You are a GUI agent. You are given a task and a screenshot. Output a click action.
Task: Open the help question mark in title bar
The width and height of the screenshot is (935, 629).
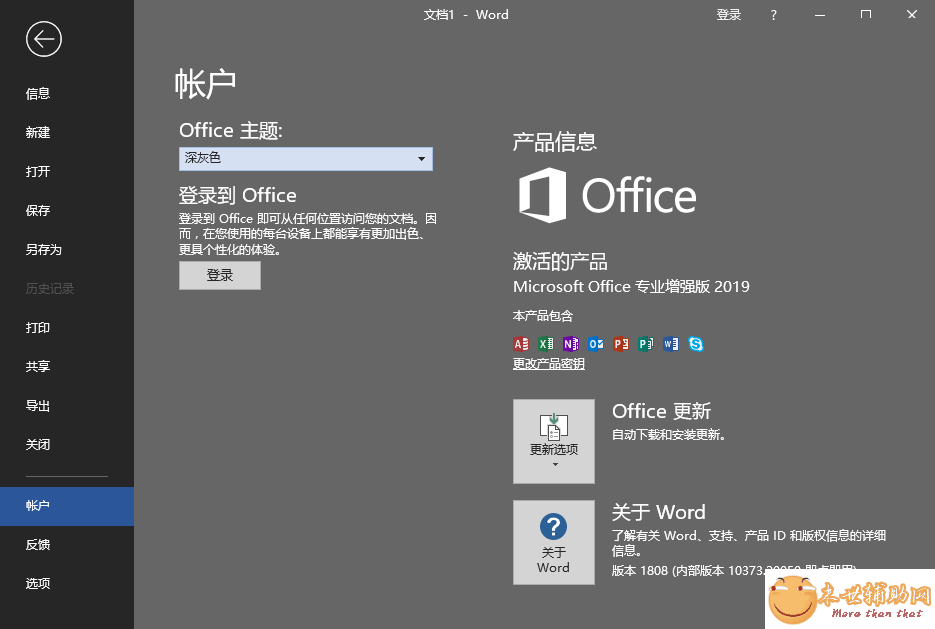tap(773, 15)
